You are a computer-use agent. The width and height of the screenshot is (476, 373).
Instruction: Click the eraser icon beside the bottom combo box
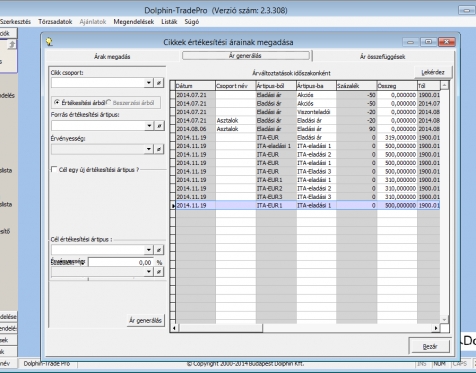click(159, 272)
